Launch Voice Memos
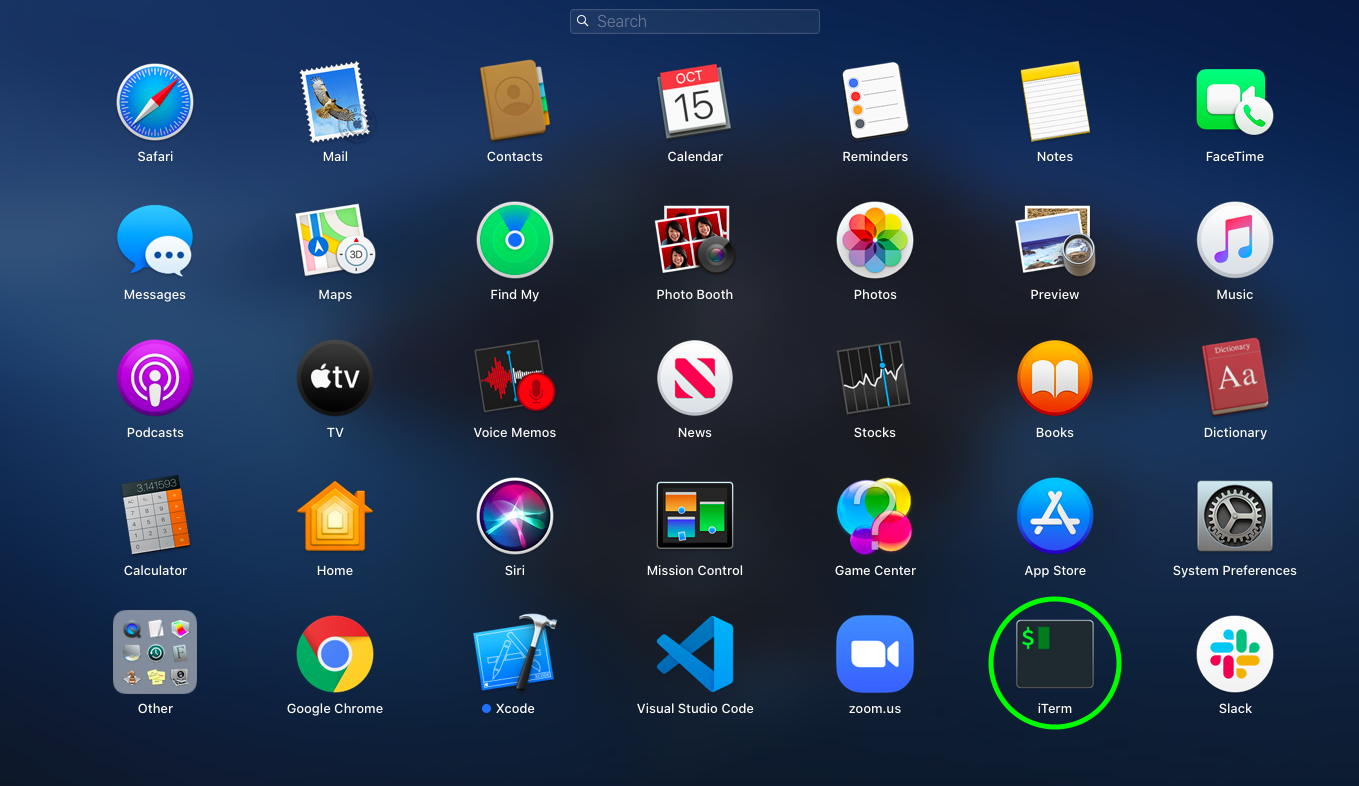The image size is (1359, 786). click(x=515, y=378)
